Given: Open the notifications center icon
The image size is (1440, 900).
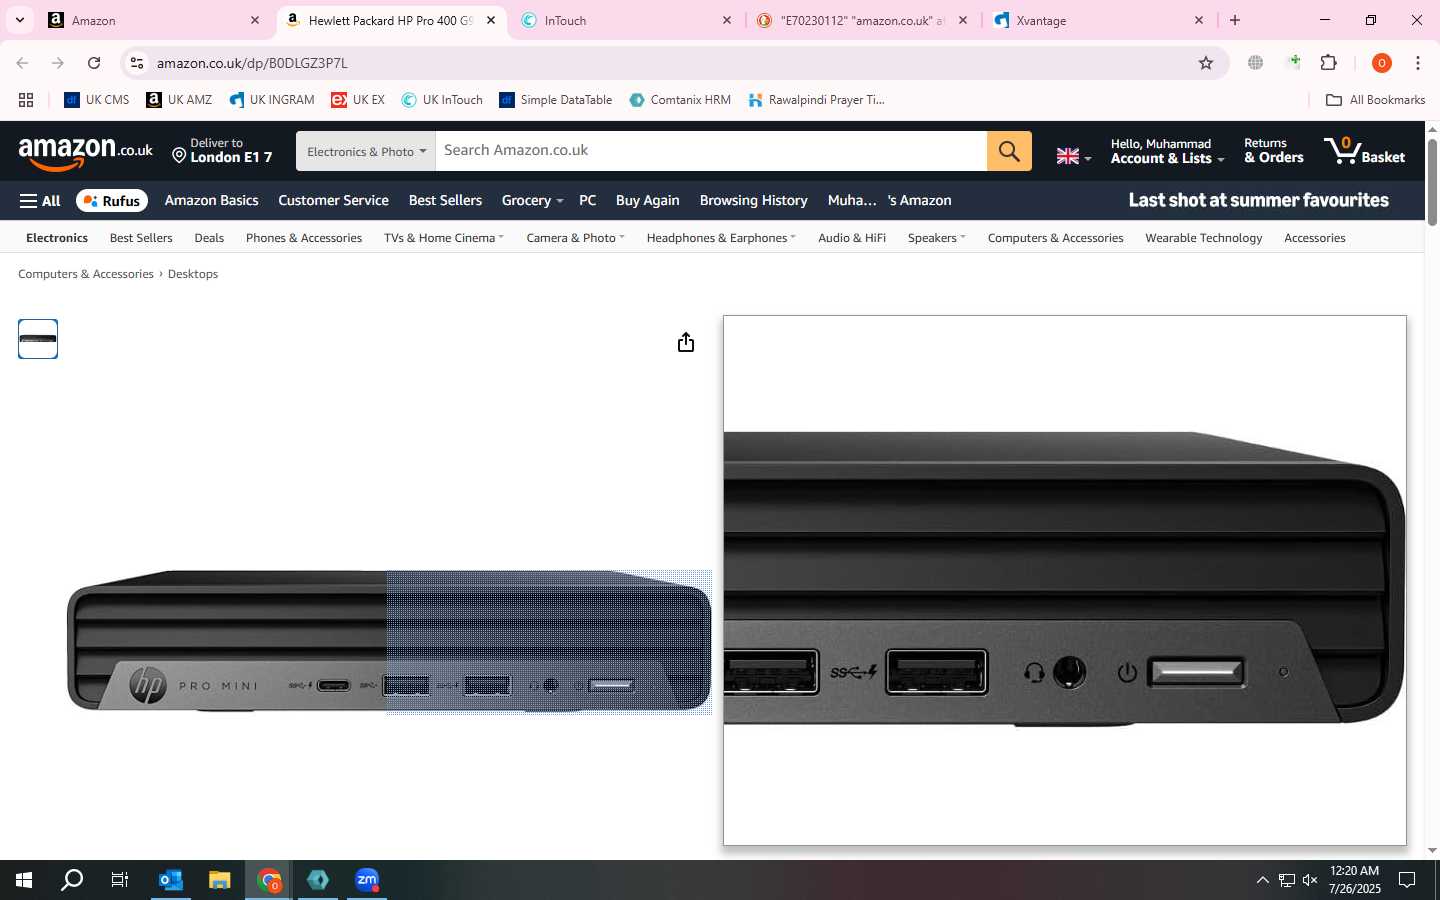Looking at the screenshot, I should (x=1407, y=880).
